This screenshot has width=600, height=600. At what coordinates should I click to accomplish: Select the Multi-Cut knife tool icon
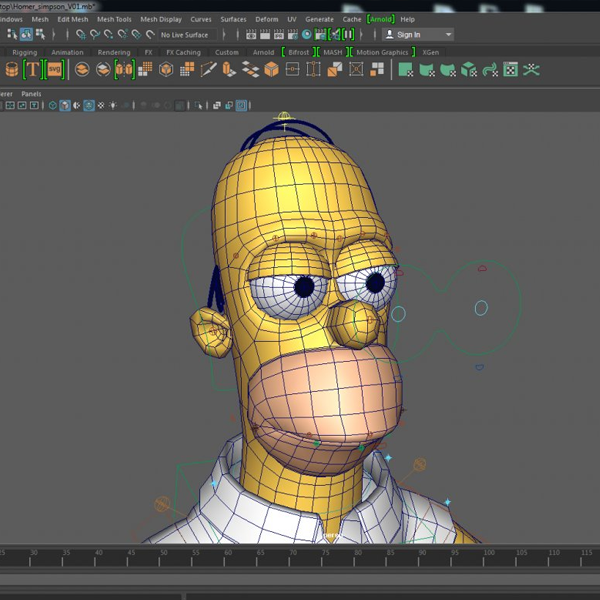pos(208,69)
